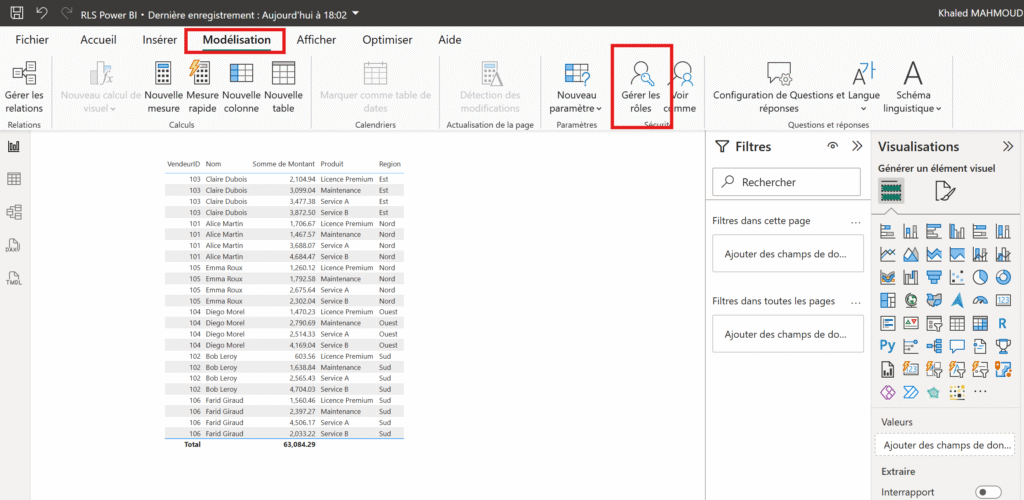Image resolution: width=1024 pixels, height=500 pixels.
Task: Click the Valeurs add data fields well
Action: 945,445
